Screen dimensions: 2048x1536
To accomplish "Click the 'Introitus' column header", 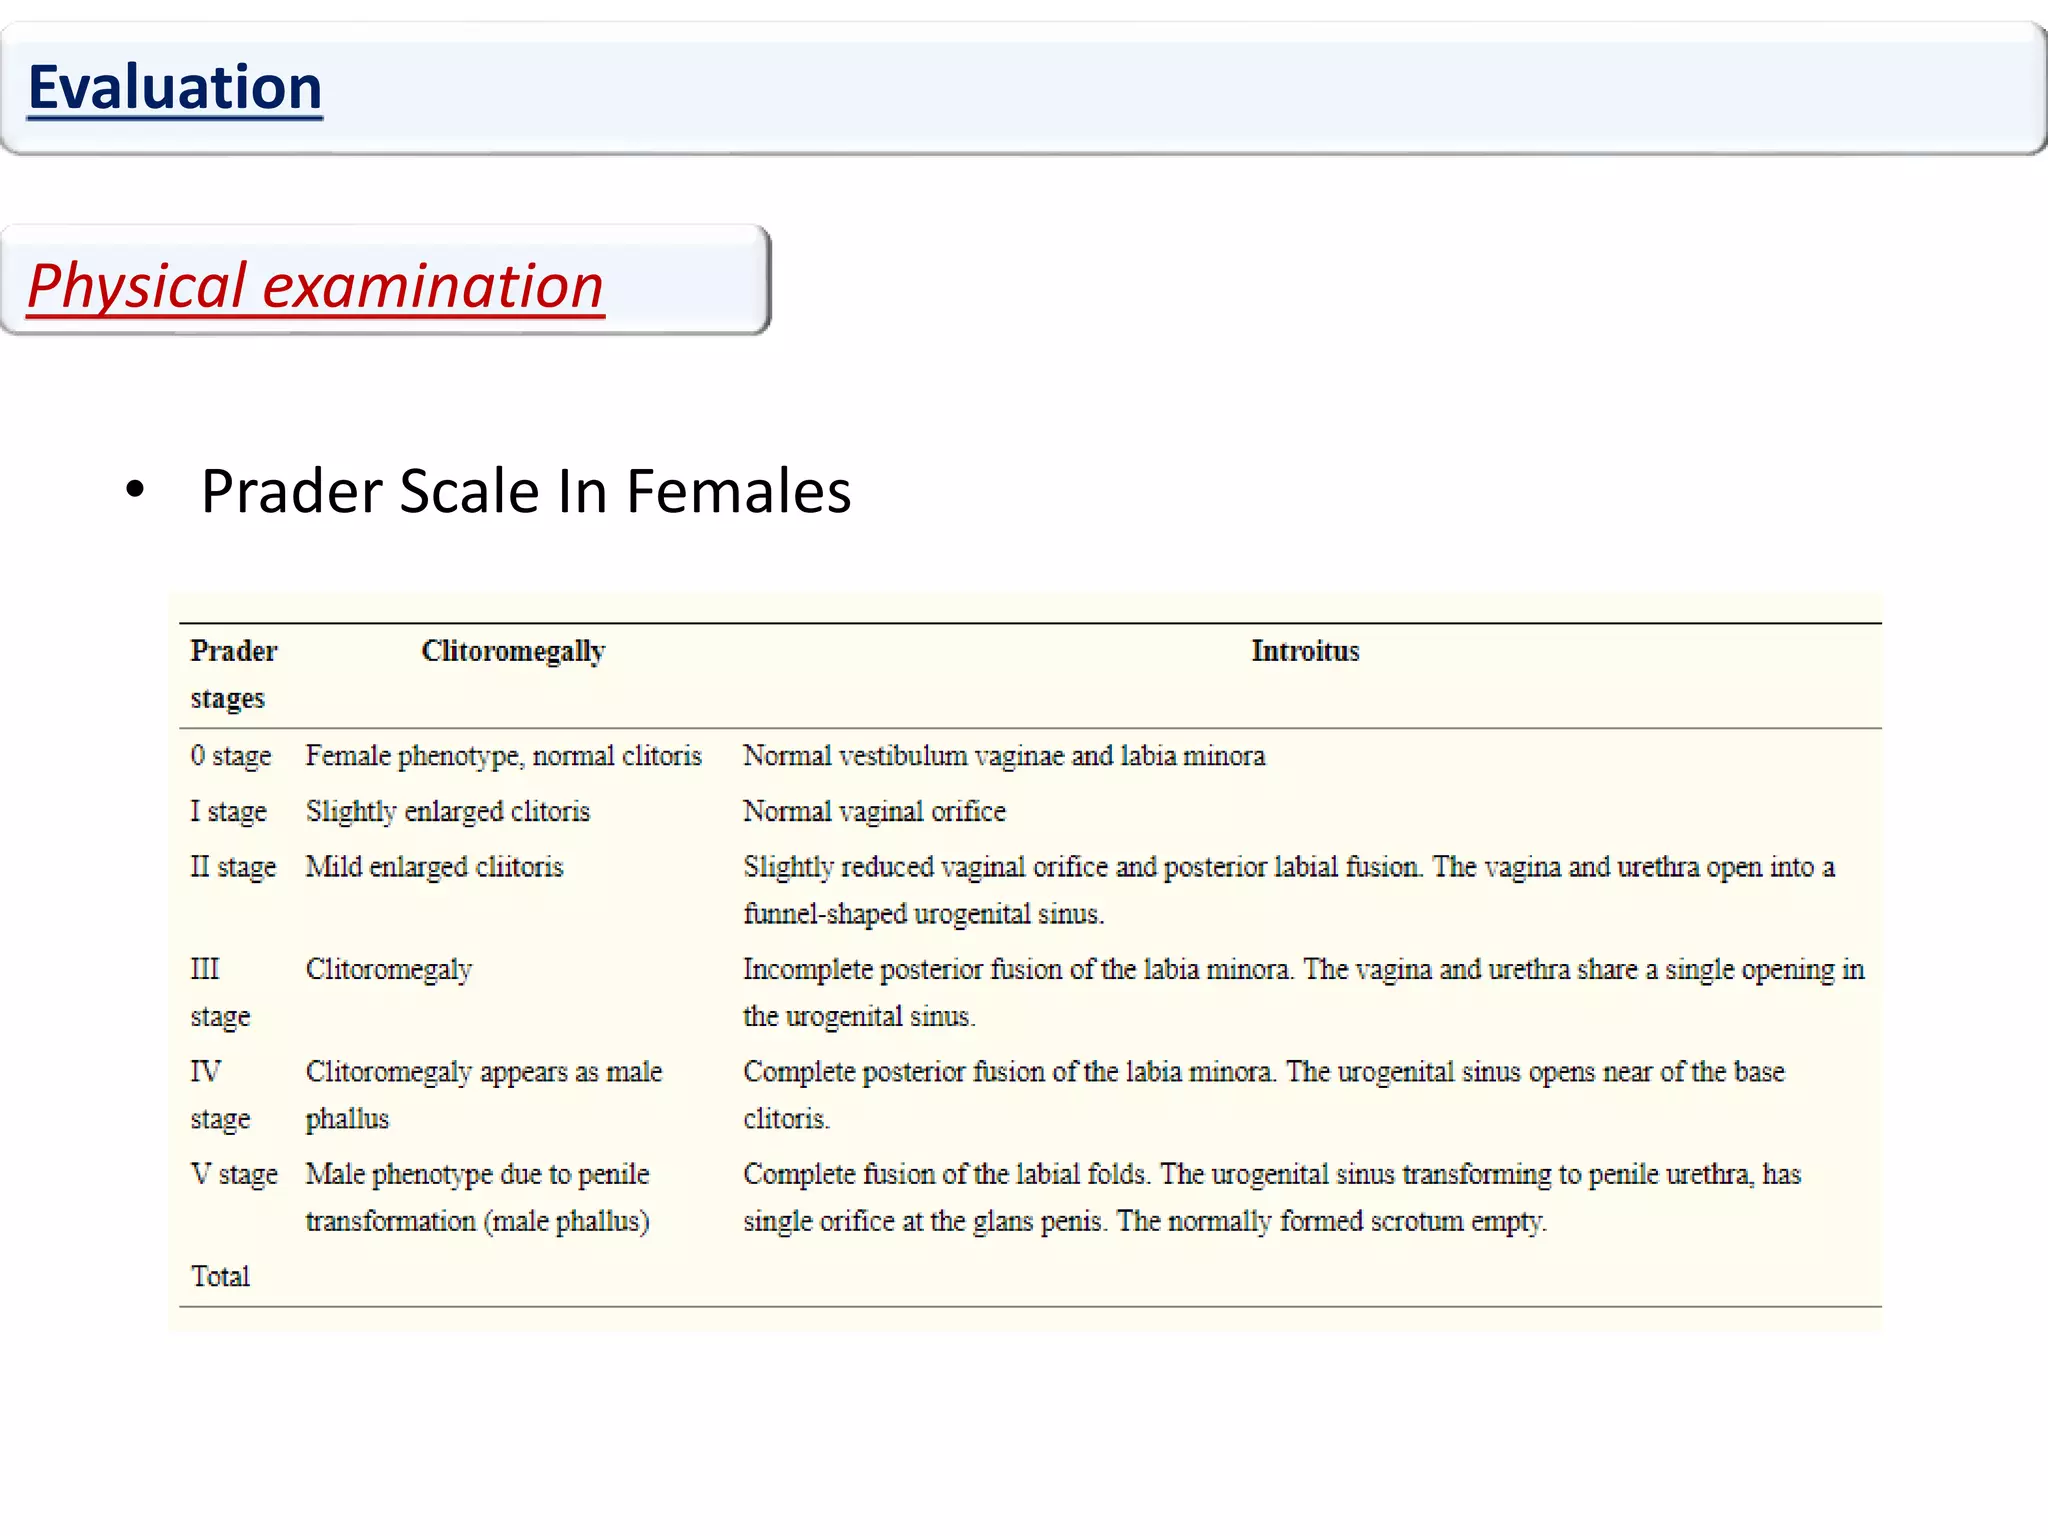I will coord(1305,651).
